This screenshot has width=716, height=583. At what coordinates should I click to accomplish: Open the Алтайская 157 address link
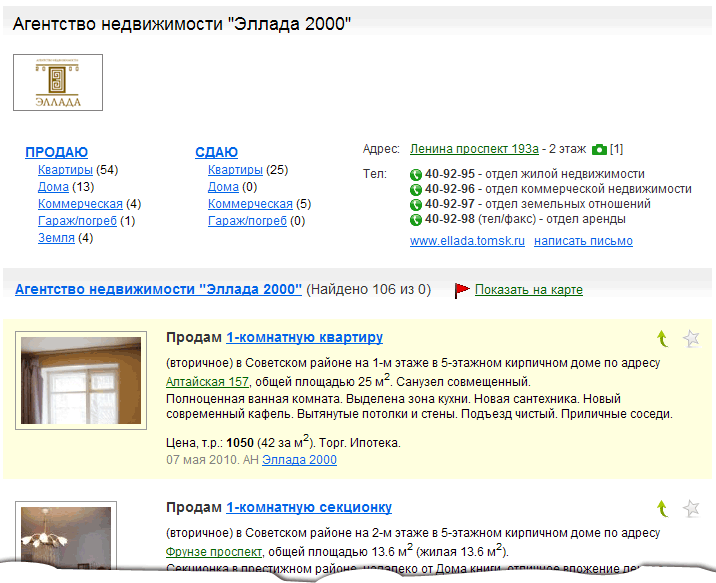(x=207, y=382)
